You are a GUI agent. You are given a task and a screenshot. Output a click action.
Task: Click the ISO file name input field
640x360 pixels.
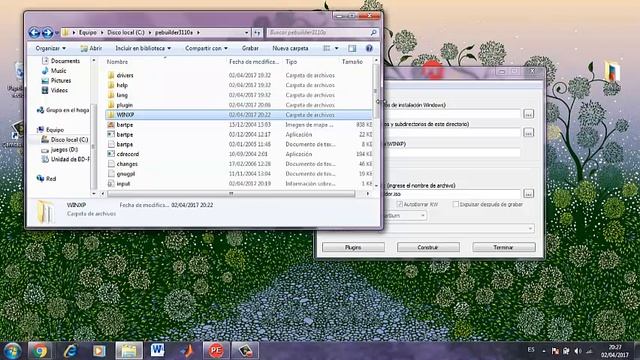pos(451,193)
